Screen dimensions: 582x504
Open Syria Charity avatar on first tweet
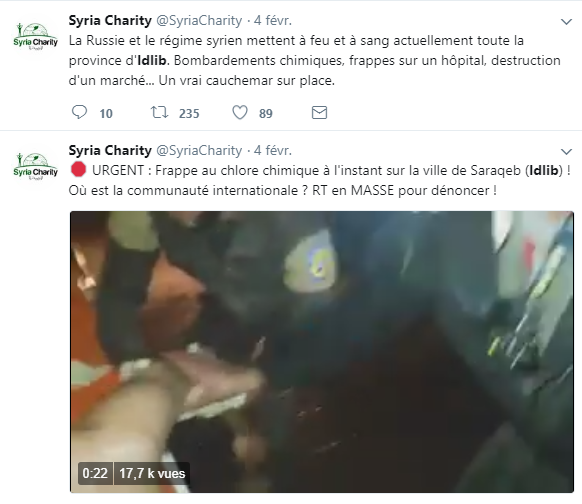click(x=35, y=36)
